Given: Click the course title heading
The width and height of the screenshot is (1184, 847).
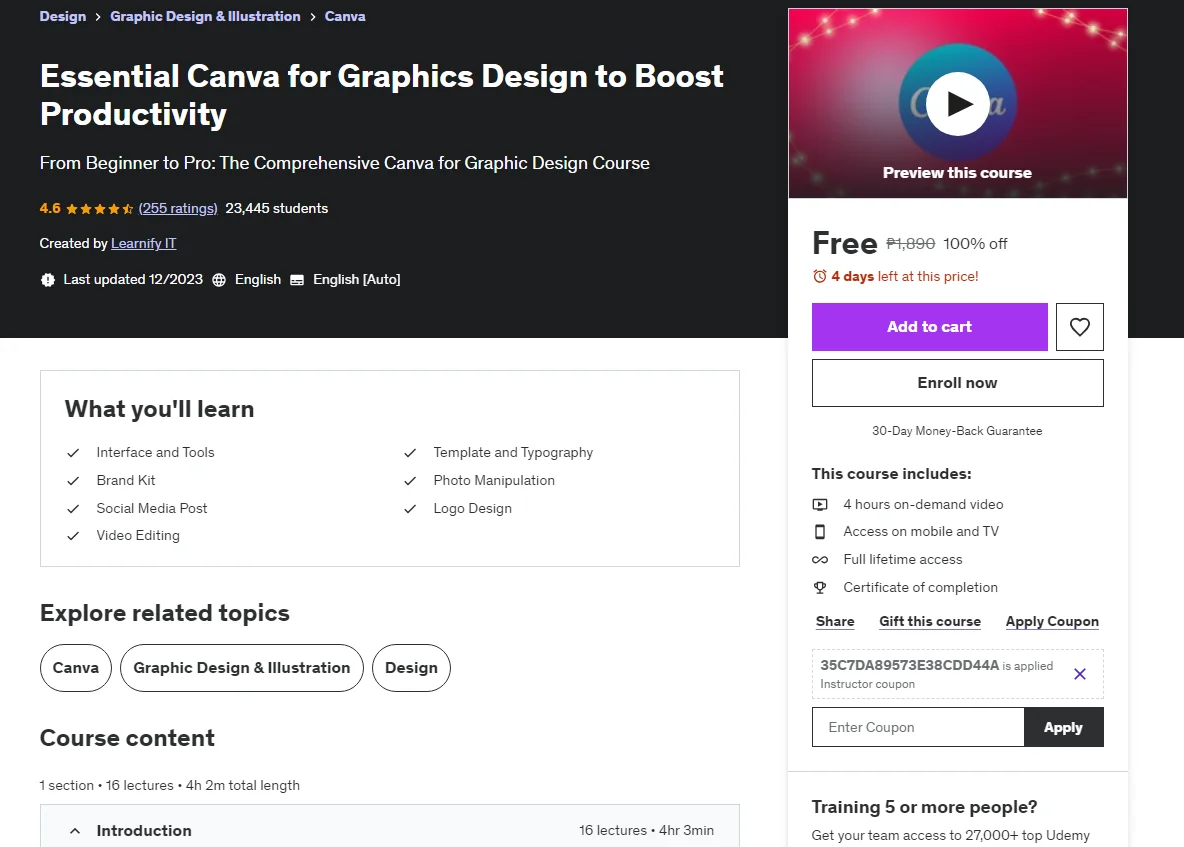Looking at the screenshot, I should pos(381,95).
